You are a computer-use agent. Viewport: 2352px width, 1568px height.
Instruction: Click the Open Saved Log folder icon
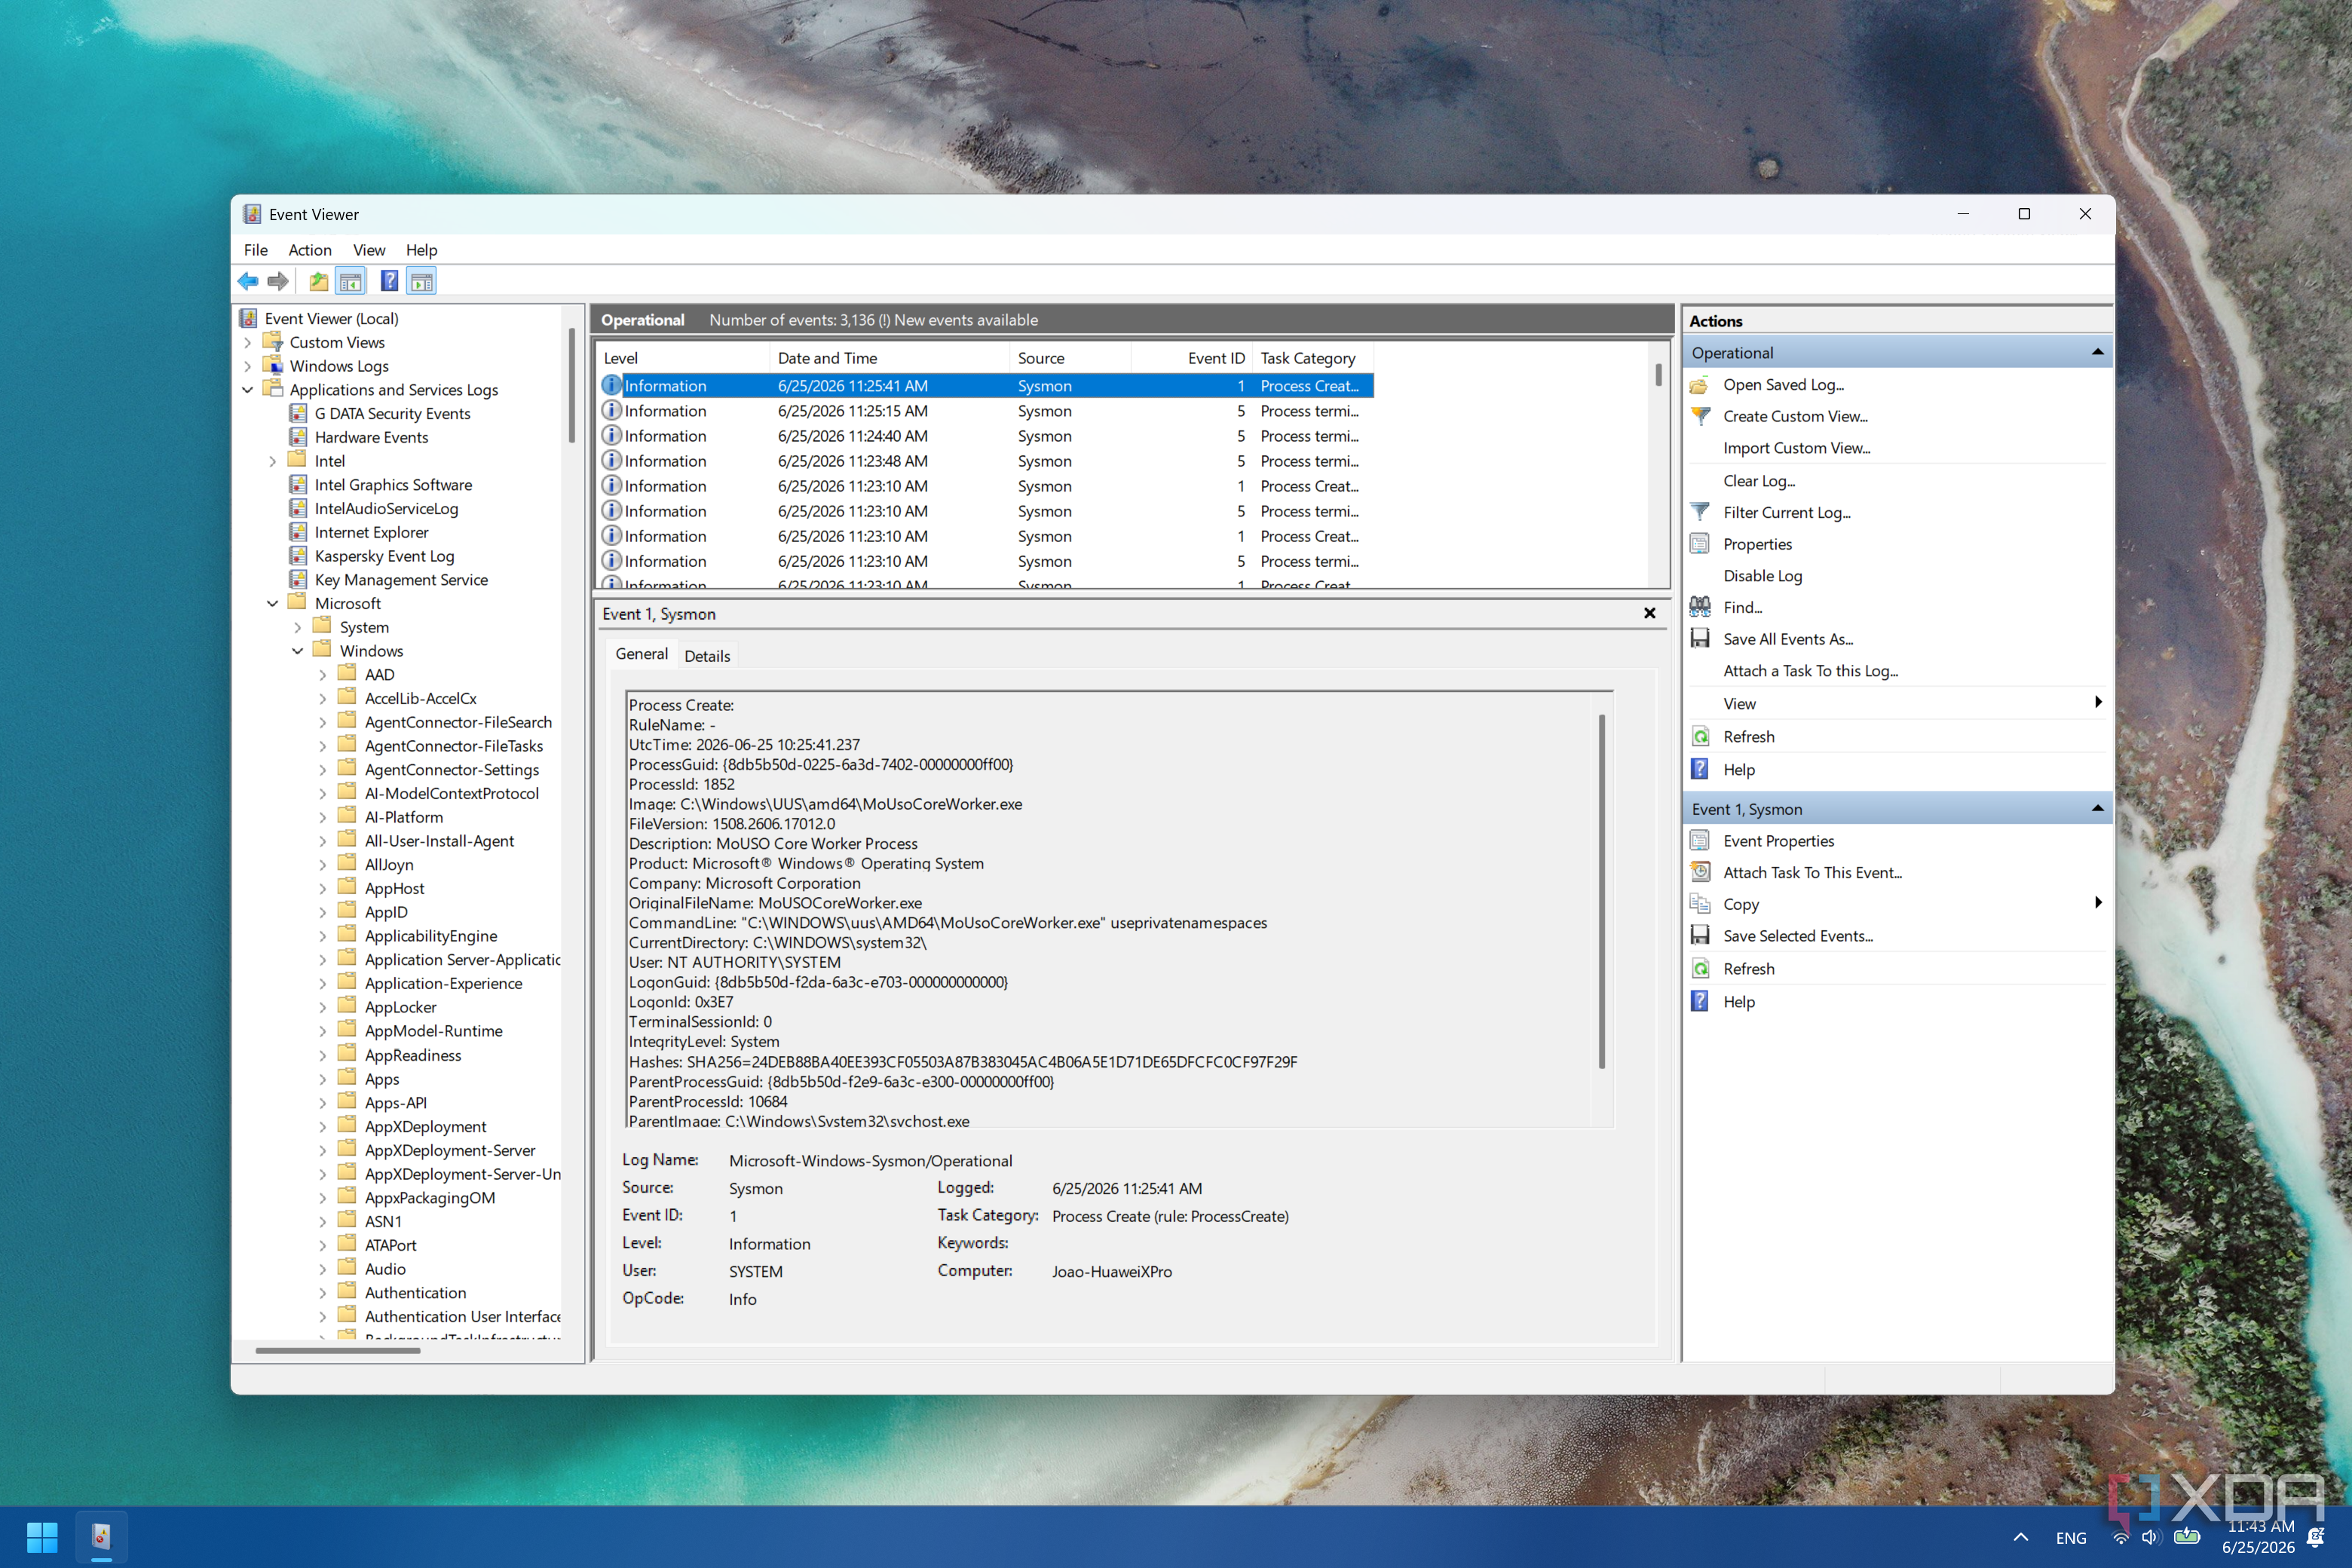[1699, 385]
